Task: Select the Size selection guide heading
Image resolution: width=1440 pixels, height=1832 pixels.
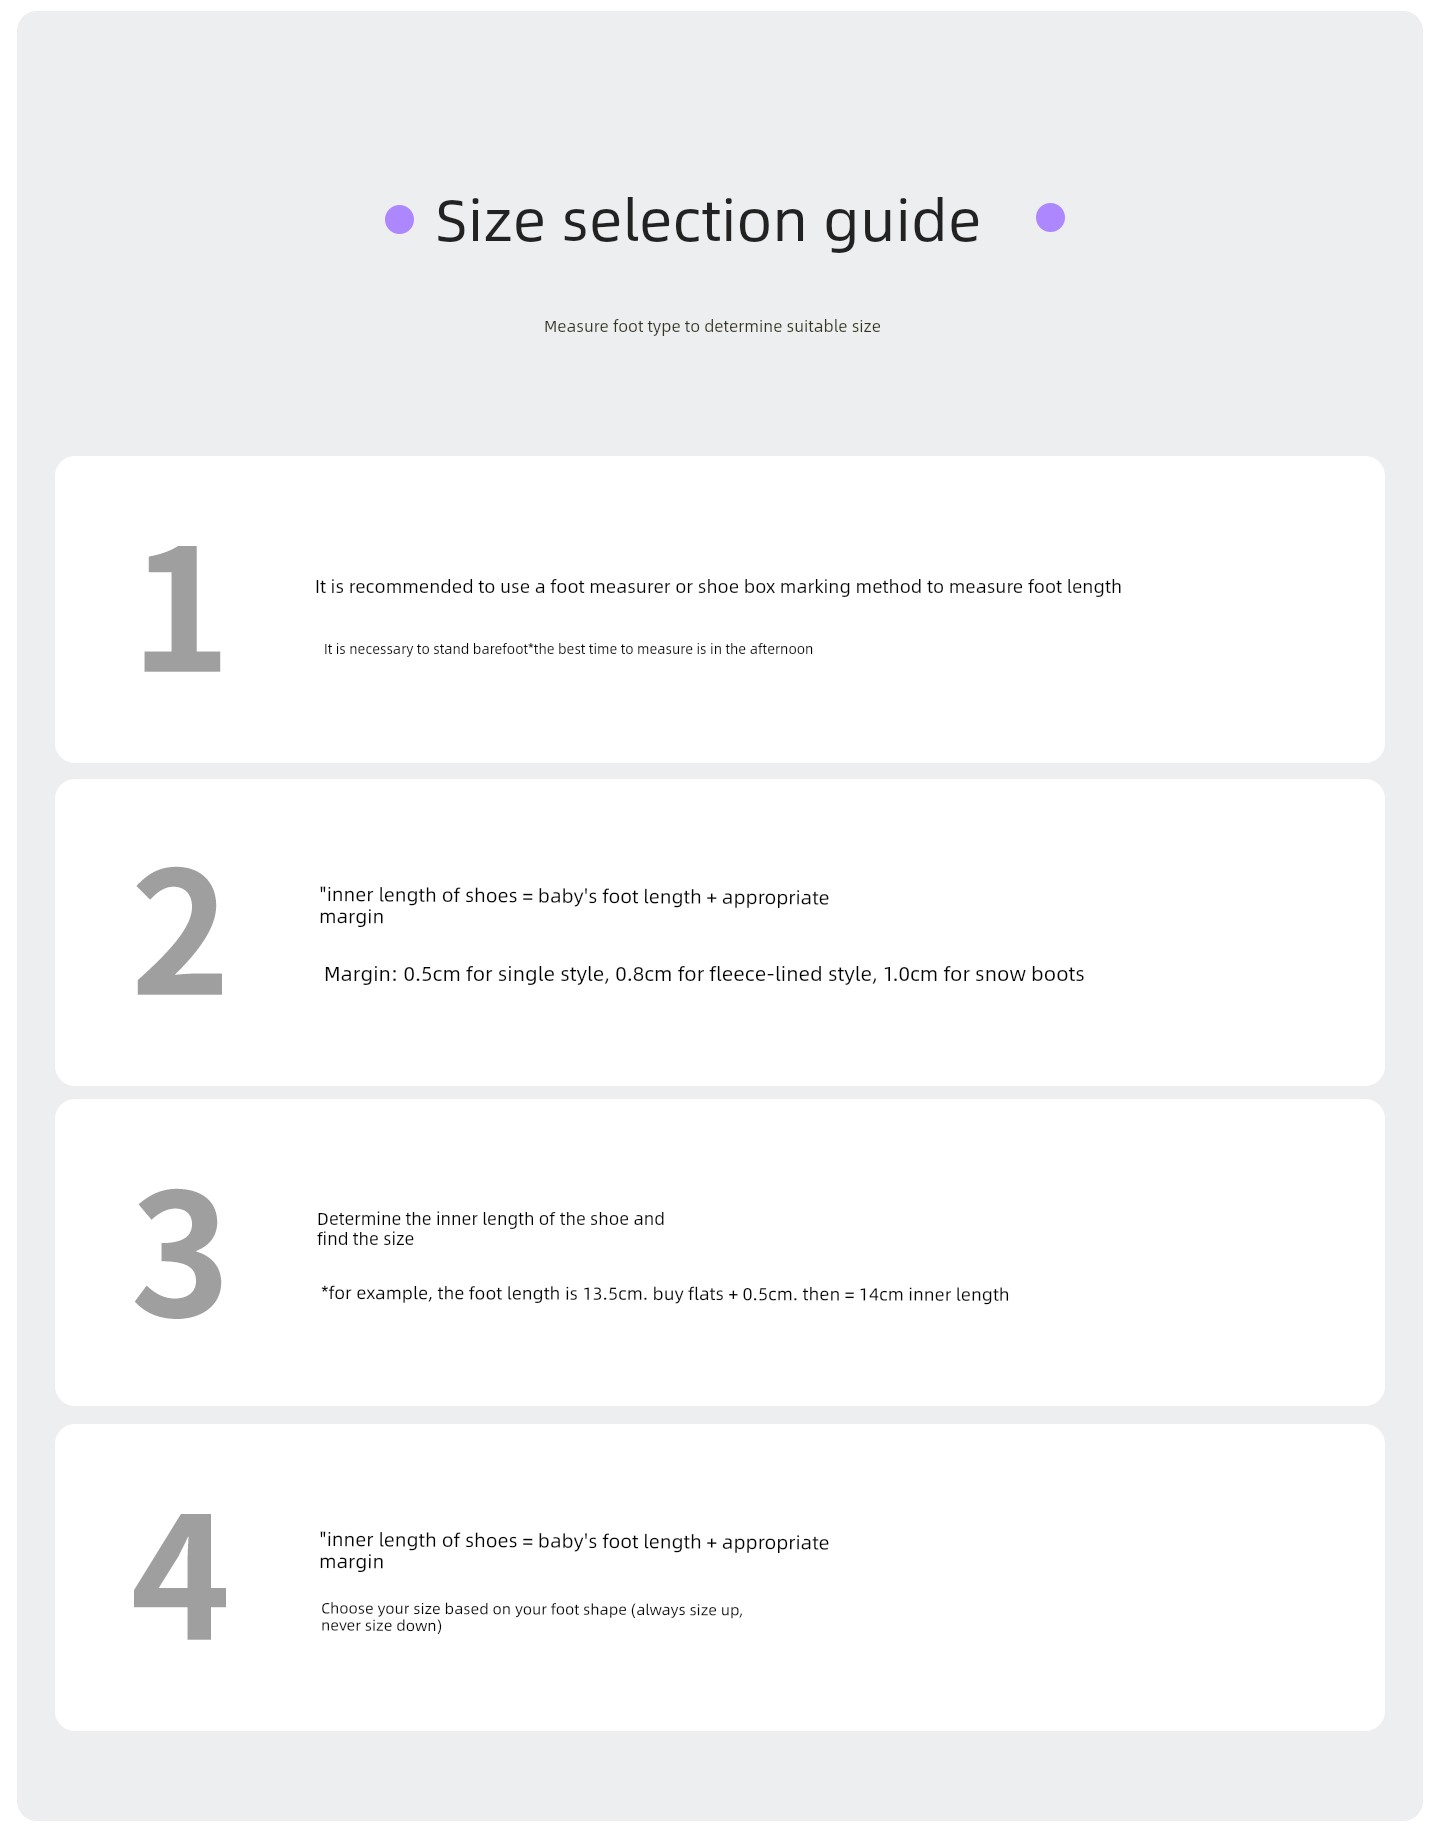Action: pyautogui.click(x=708, y=221)
